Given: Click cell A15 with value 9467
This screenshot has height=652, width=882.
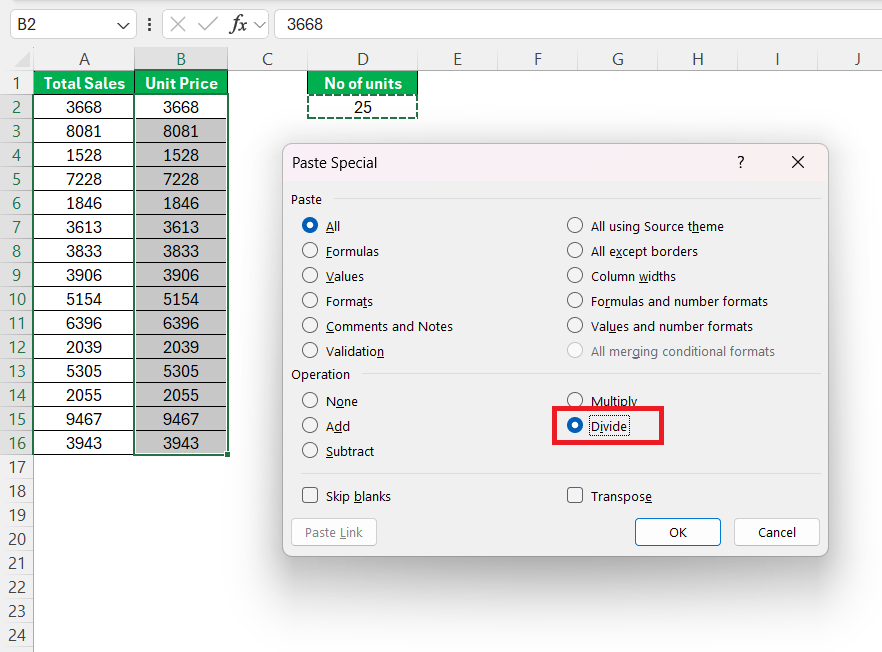Looking at the screenshot, I should click(84, 419).
